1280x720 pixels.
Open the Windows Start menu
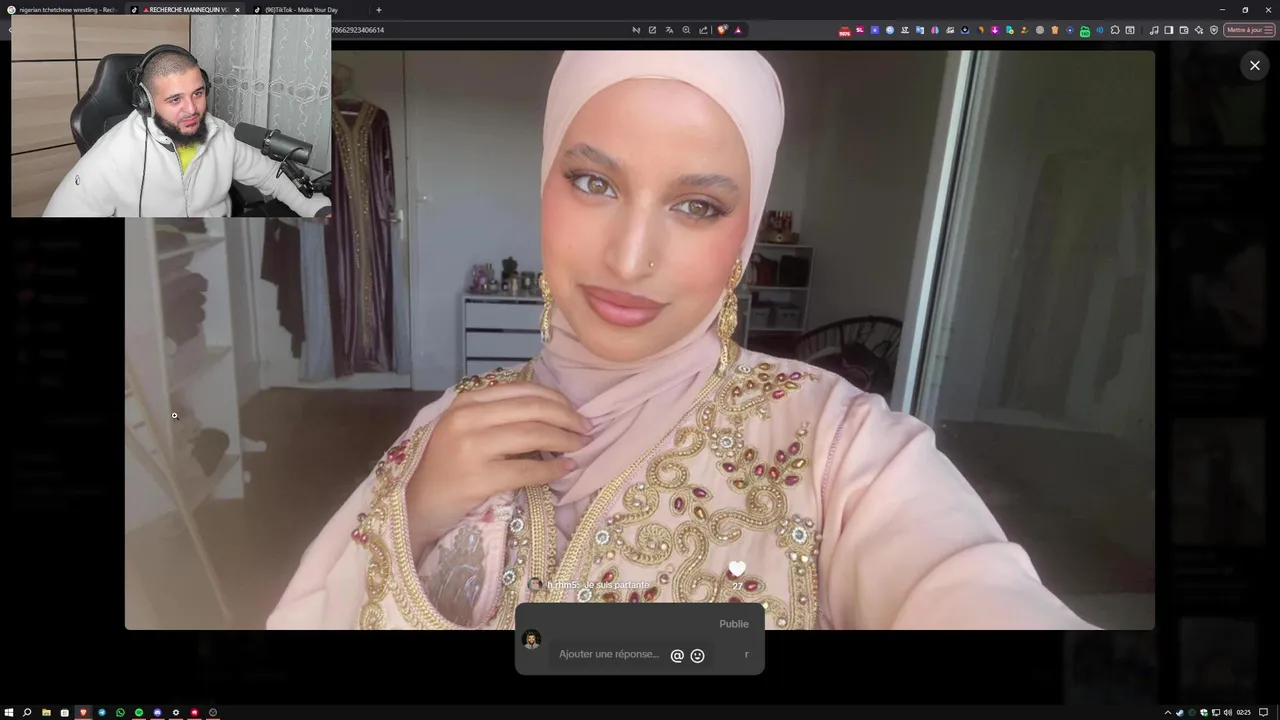9,712
